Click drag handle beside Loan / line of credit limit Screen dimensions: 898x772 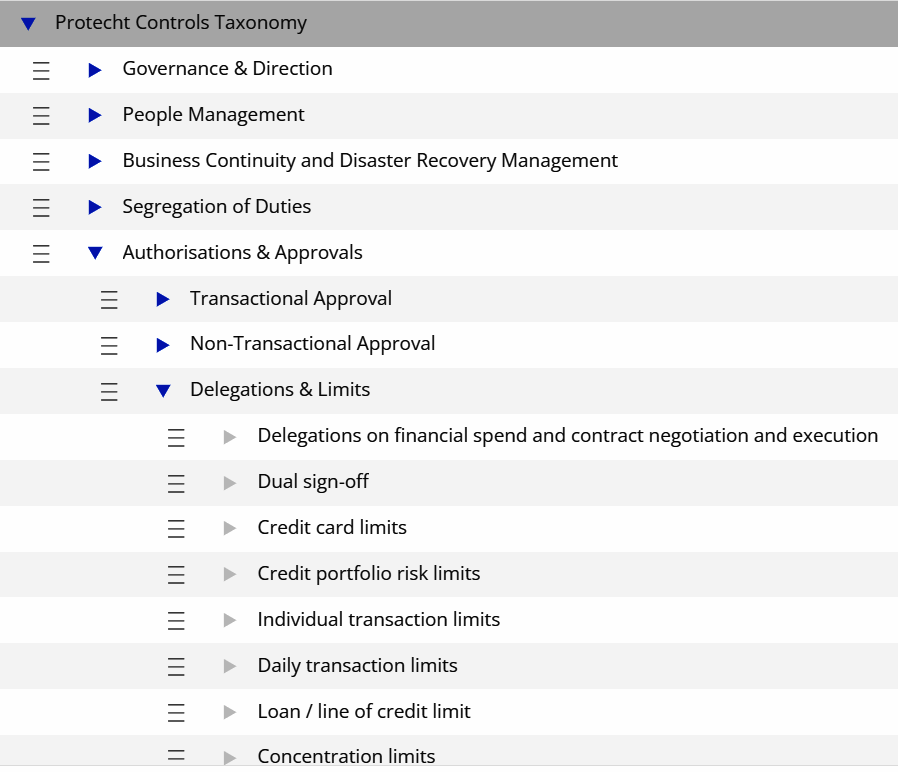tap(176, 713)
